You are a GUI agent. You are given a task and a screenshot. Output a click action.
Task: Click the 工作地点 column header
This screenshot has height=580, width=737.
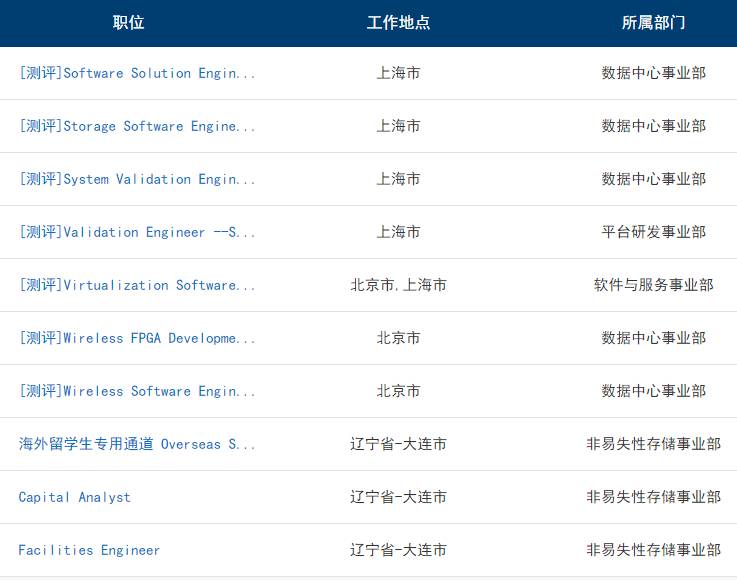[x=398, y=23]
